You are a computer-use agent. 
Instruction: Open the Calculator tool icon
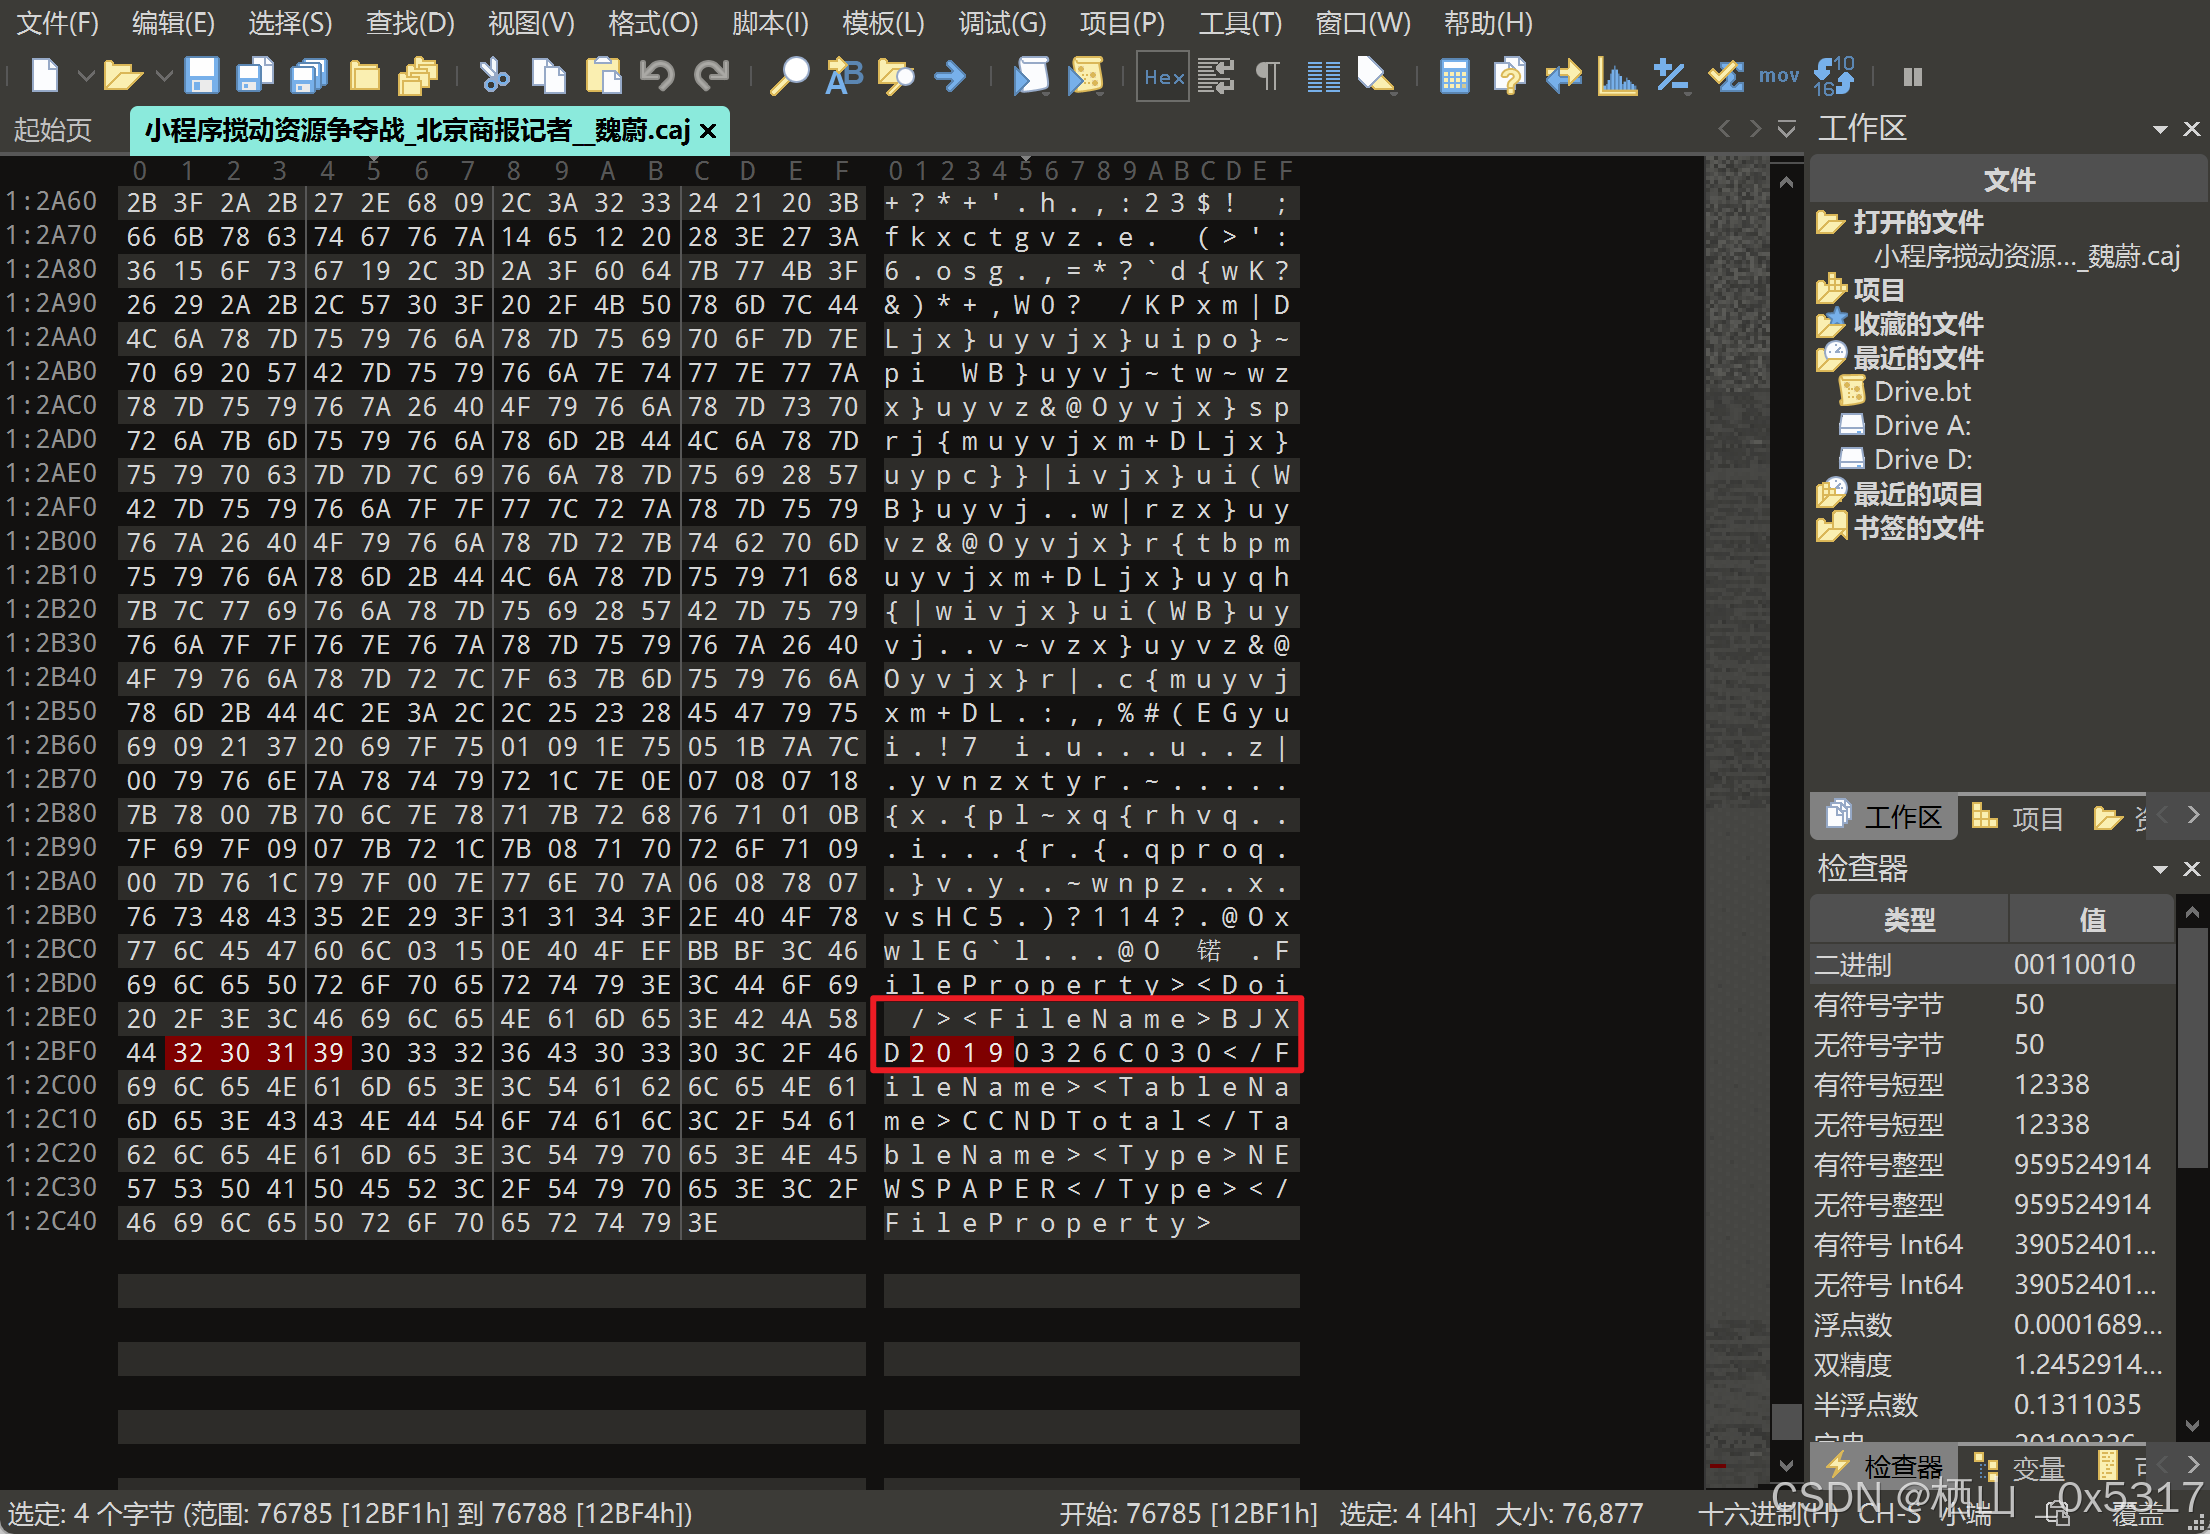pos(1454,76)
